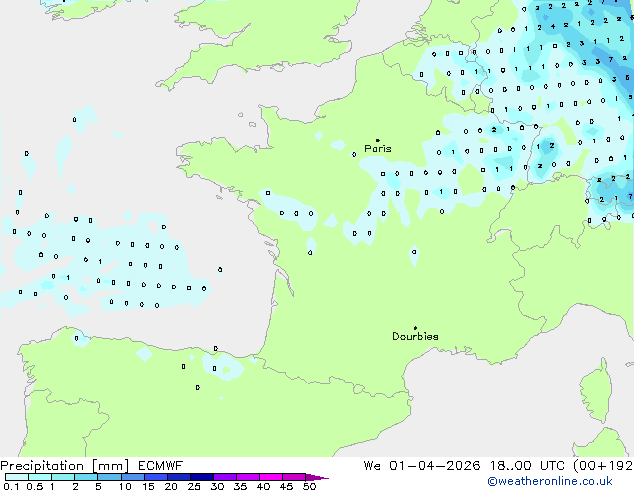The height and width of the screenshot is (490, 634).
Task: Pick the 30 to 35 purple swatch
Action: (x=224, y=477)
